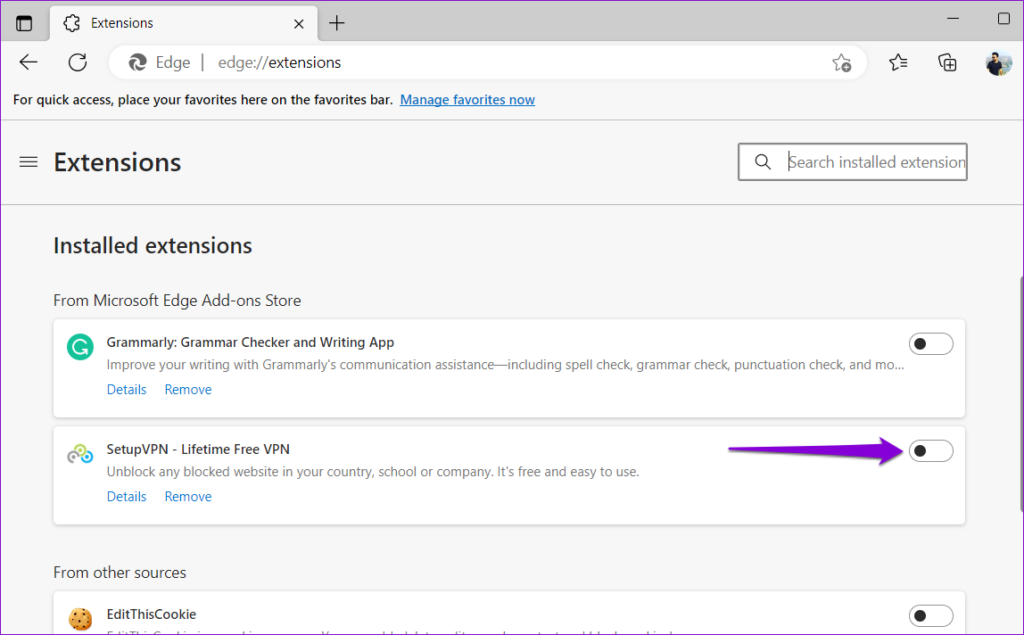The image size is (1024, 635).
Task: Toggle the EditThisCookie extension on
Action: [930, 616]
